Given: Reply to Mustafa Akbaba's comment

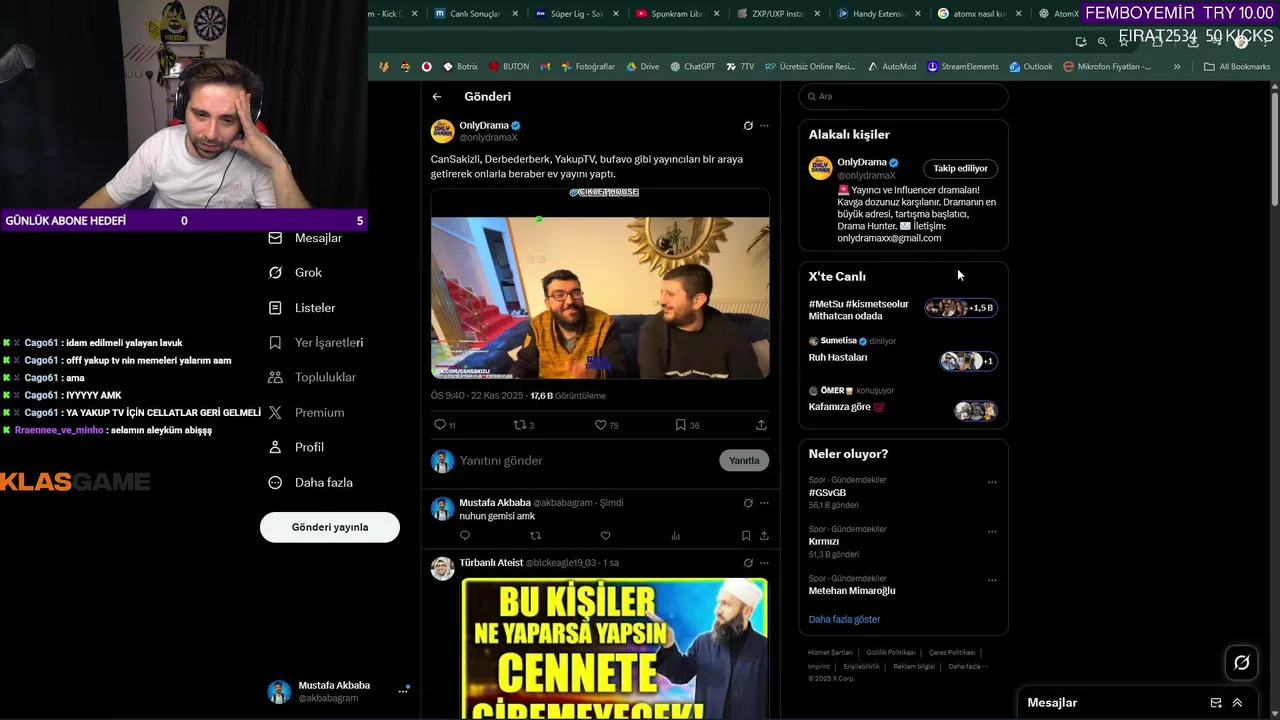Looking at the screenshot, I should pos(465,536).
